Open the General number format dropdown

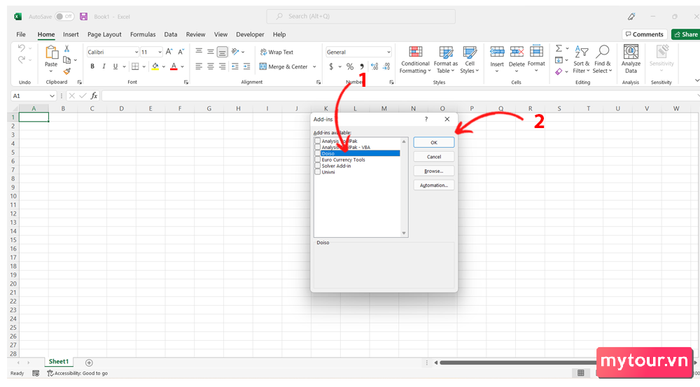(x=388, y=52)
